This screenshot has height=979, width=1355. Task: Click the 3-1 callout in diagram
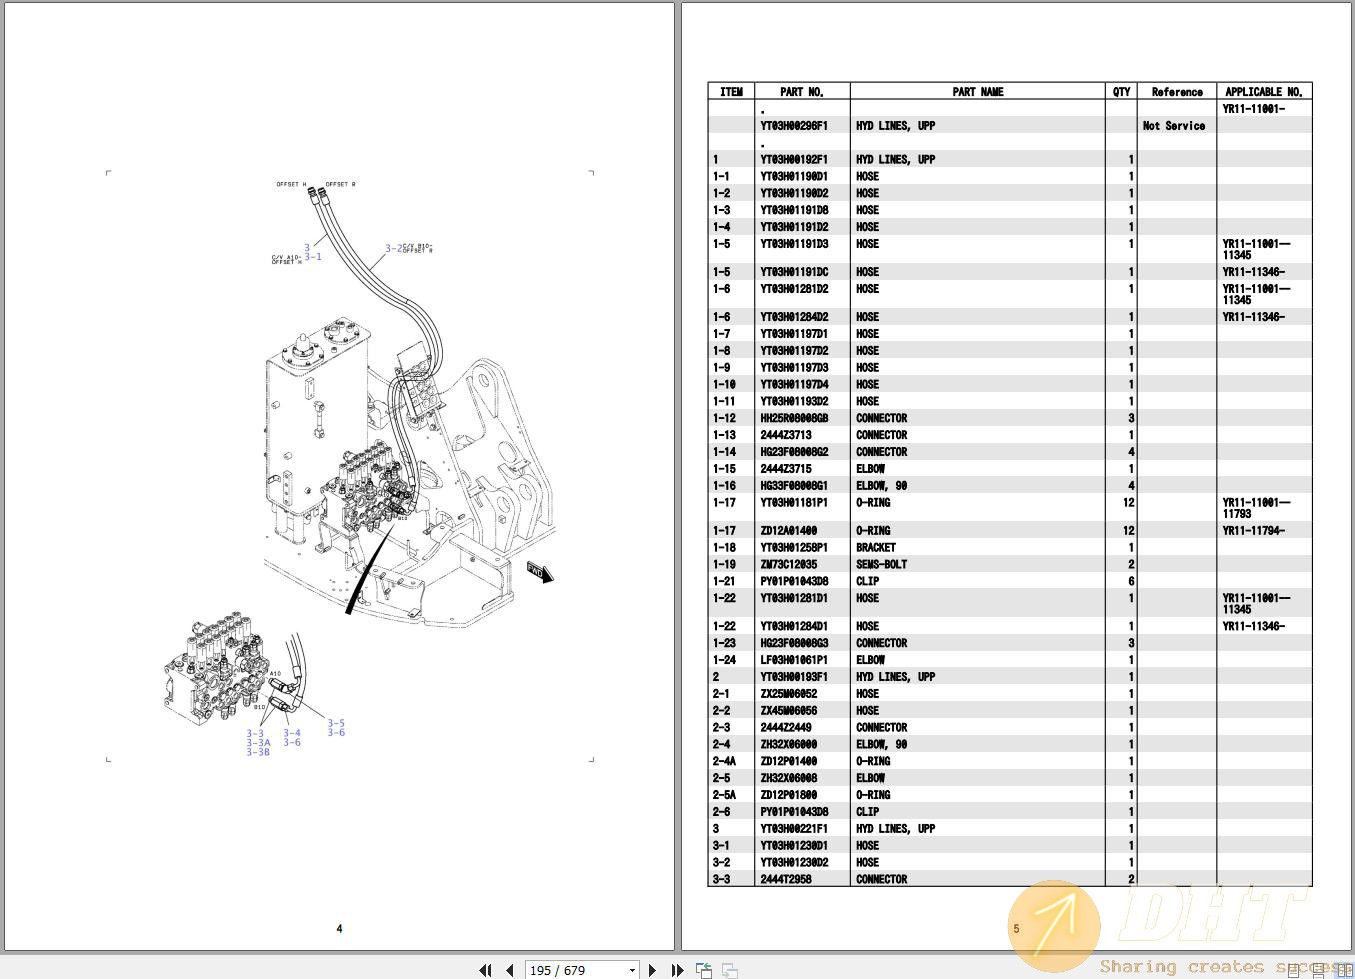[313, 257]
